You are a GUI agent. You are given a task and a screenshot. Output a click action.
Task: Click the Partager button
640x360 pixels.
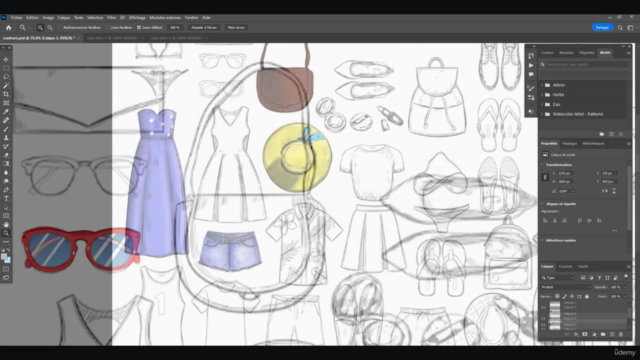click(602, 27)
